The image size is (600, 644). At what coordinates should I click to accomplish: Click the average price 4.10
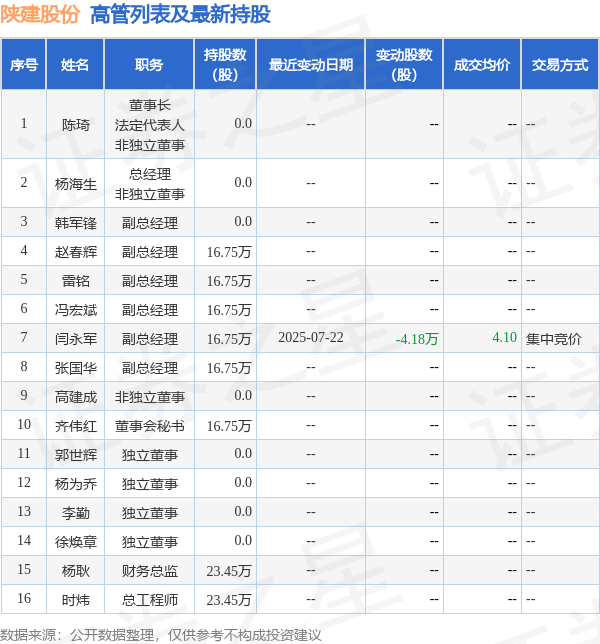(x=504, y=337)
